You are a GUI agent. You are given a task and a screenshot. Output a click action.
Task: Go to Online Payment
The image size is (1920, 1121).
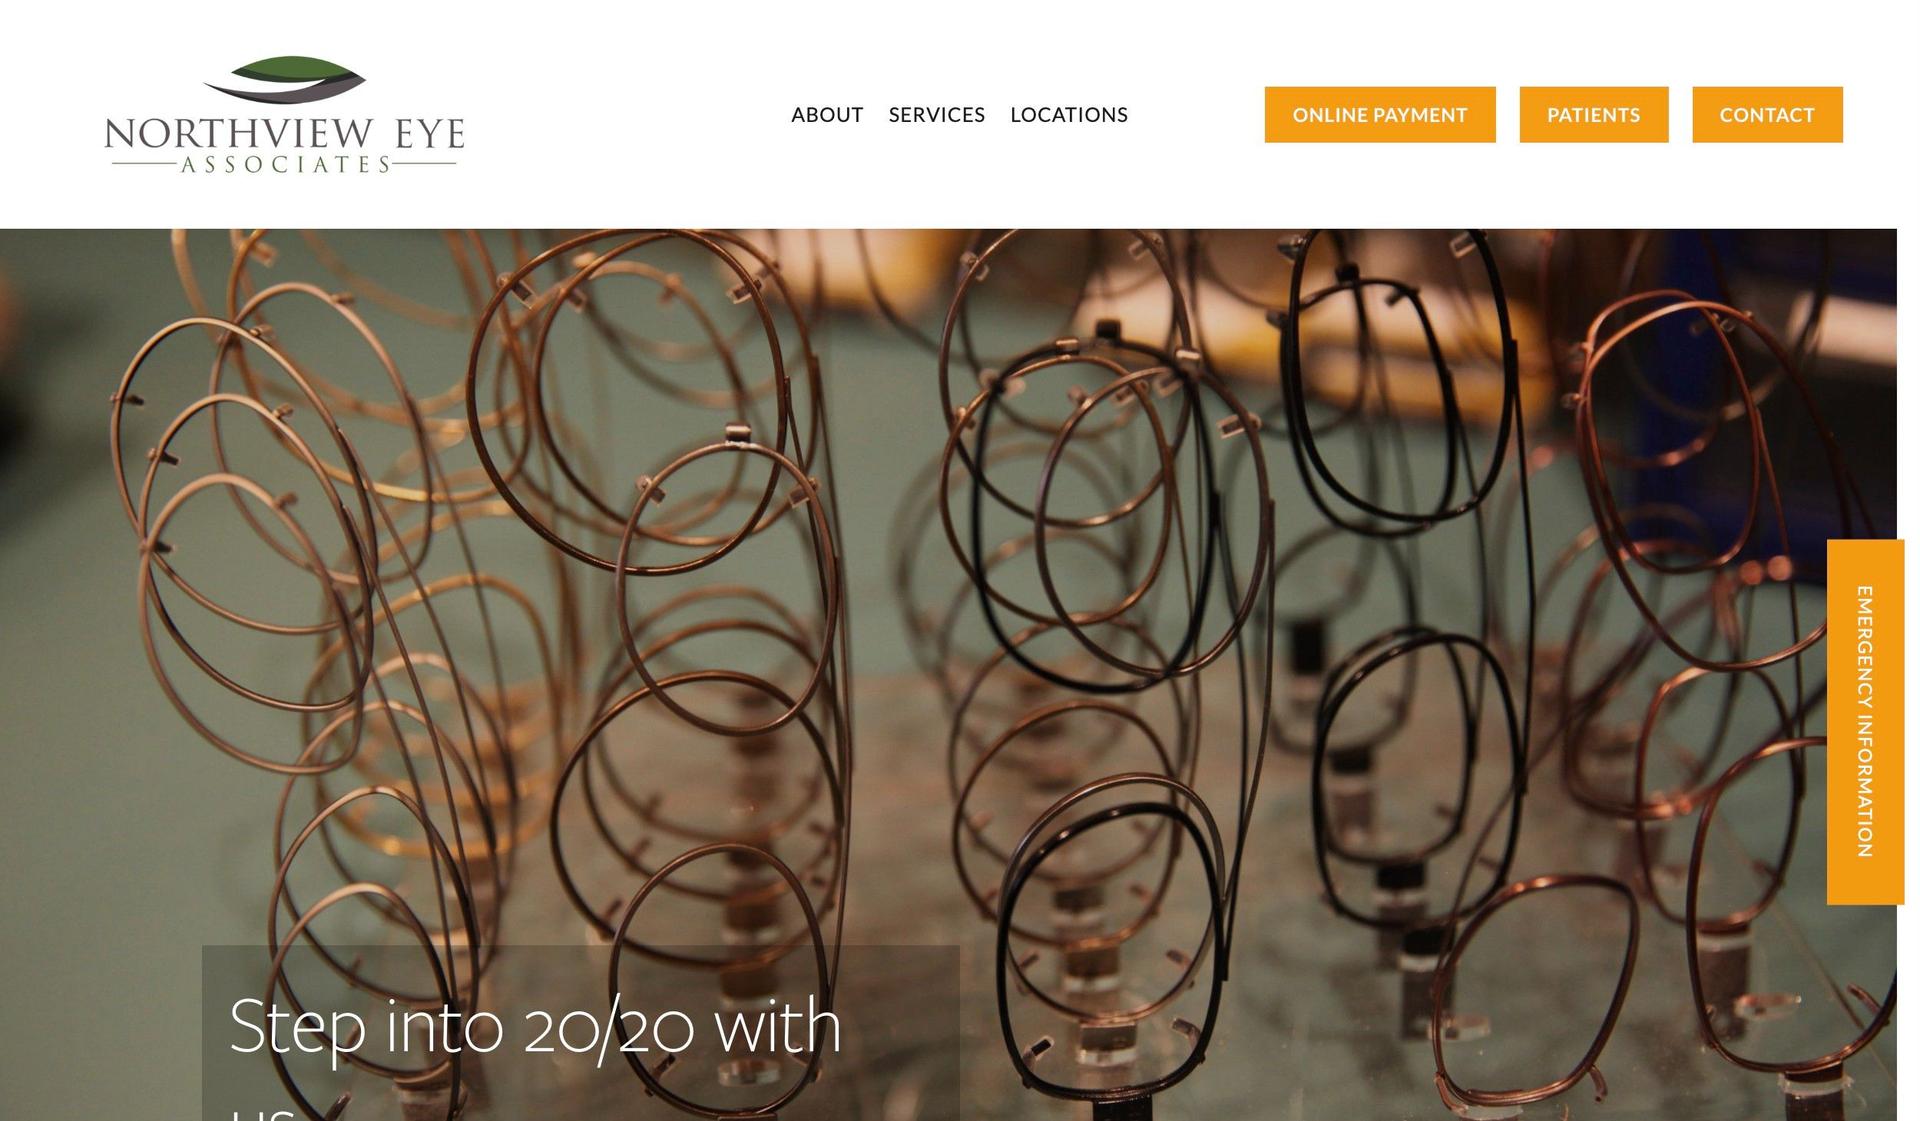(x=1380, y=115)
